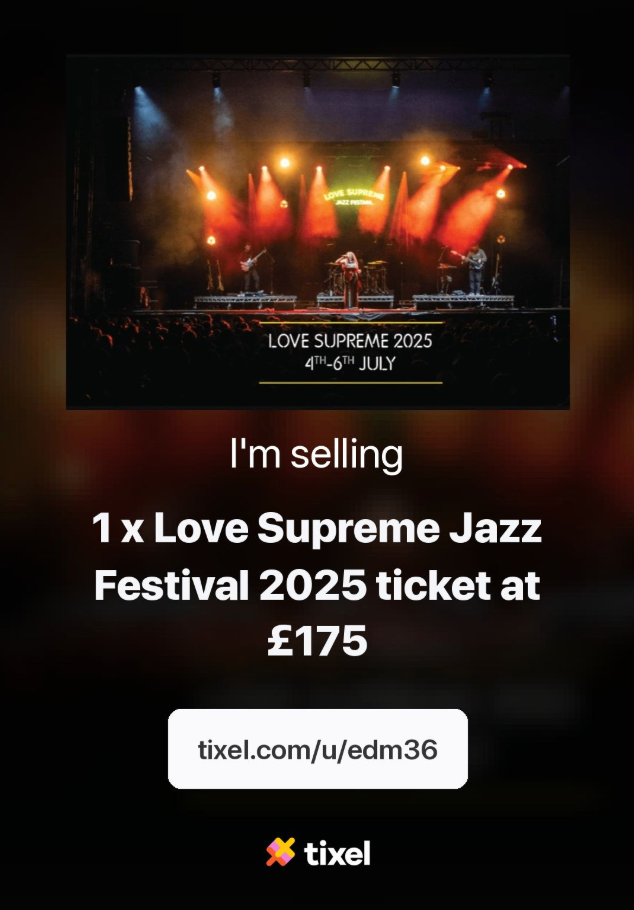Click the tixel X-shaped logo icon
This screenshot has height=910, width=634.
tap(281, 852)
